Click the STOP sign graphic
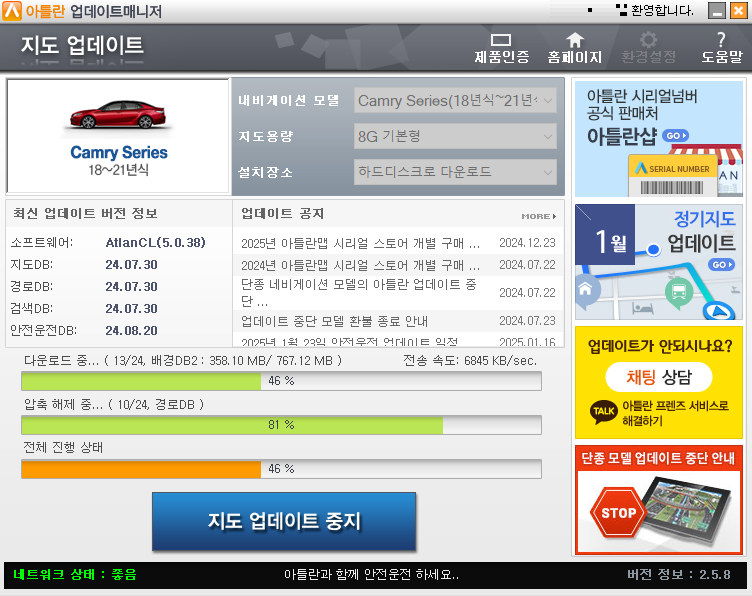This screenshot has height=596, width=752. coord(619,513)
